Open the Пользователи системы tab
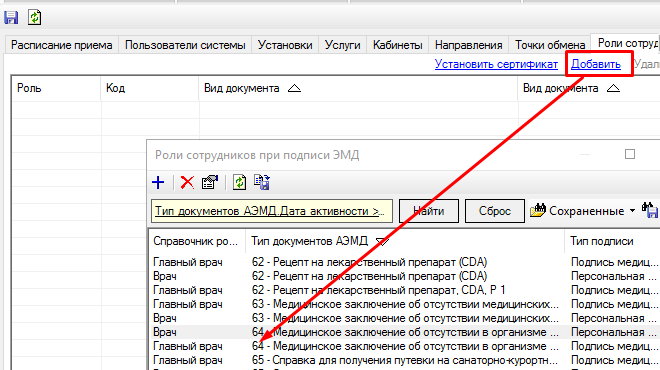660x370 pixels. click(x=185, y=45)
